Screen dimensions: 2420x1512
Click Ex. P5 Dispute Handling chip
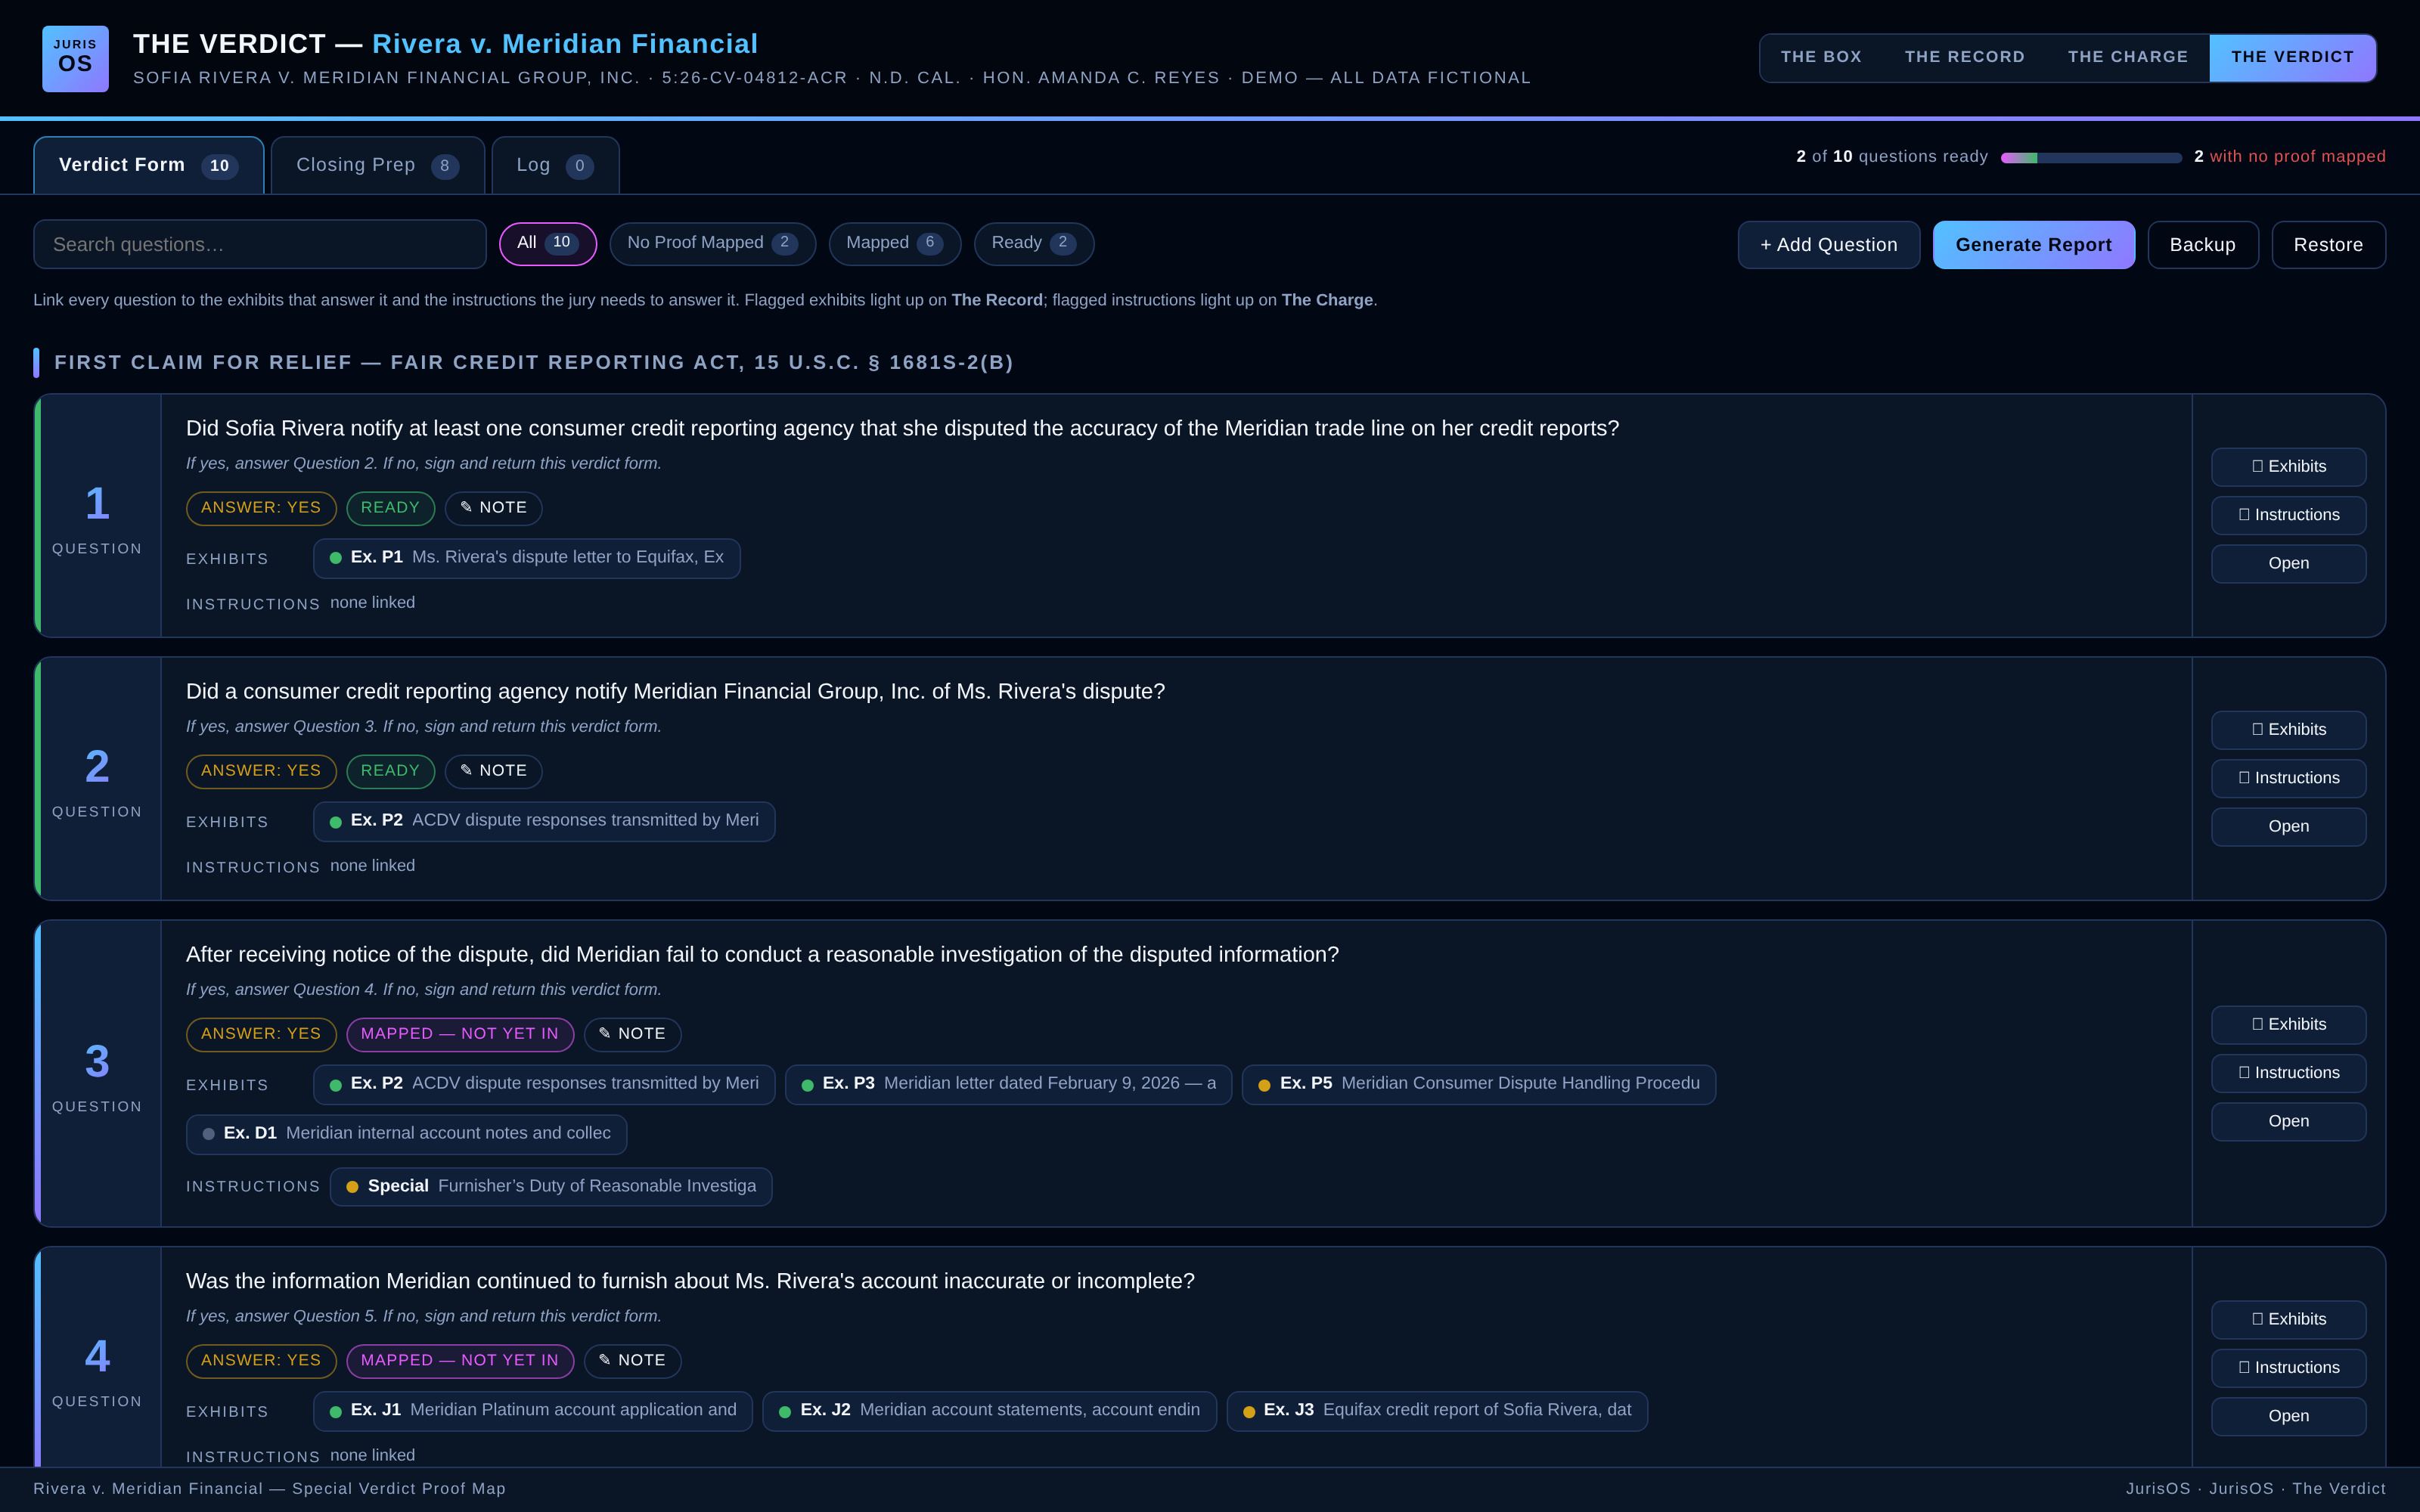point(1478,1084)
